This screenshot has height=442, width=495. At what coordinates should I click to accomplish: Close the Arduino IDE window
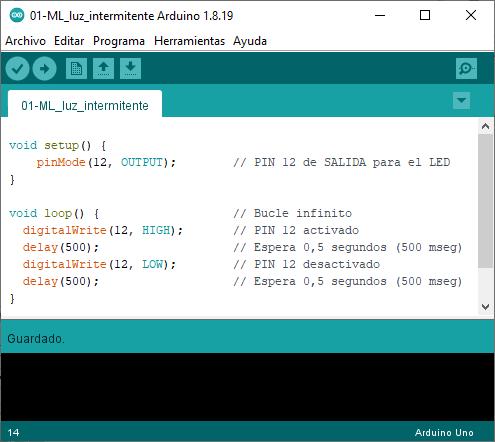click(471, 15)
